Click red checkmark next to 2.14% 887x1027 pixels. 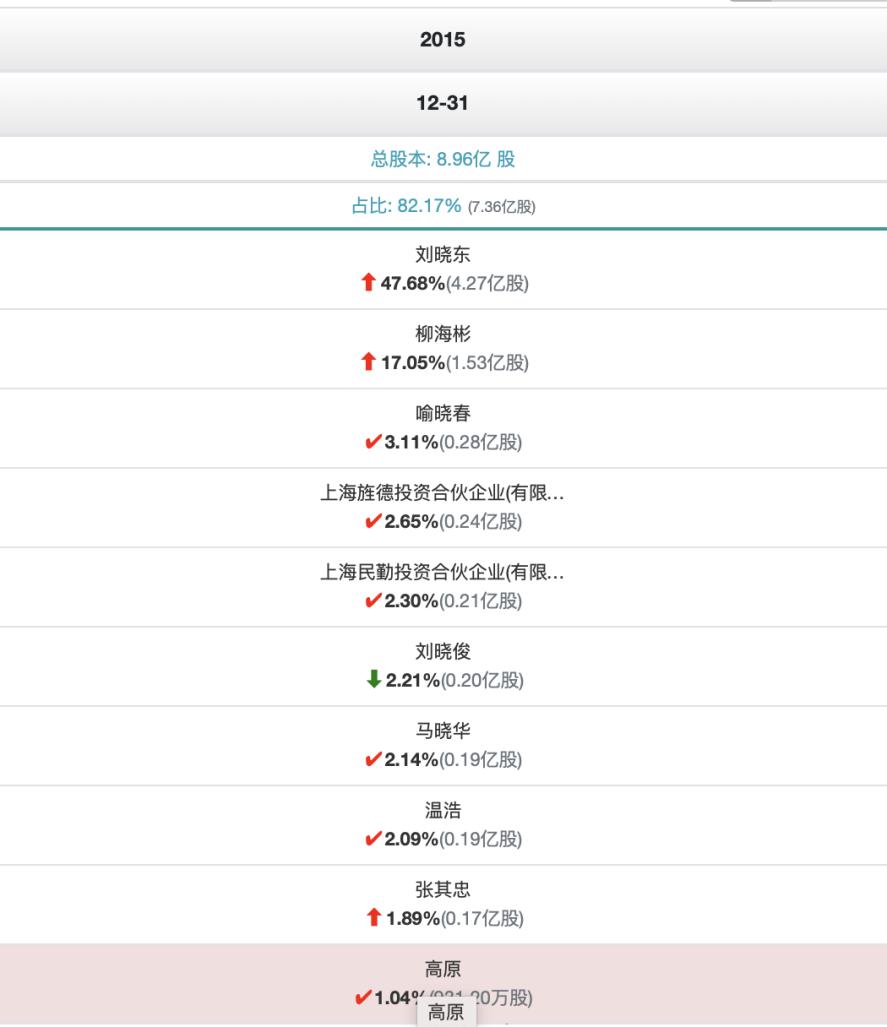coord(374,759)
